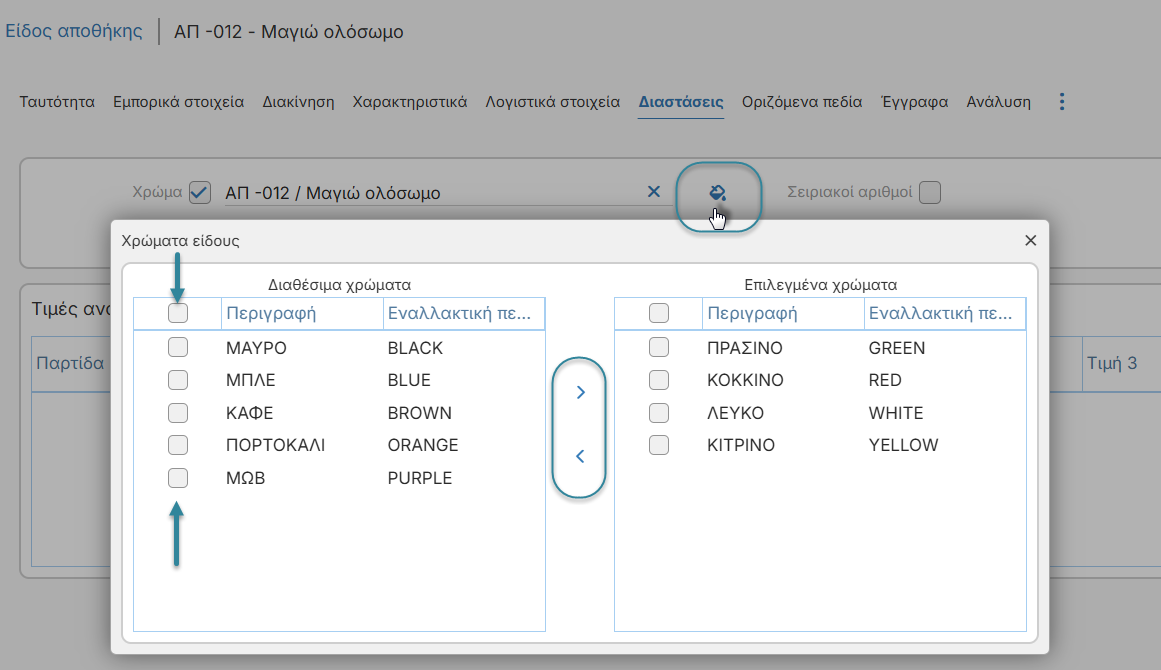
Task: Open the Χαρακτηριστικά tab
Action: [x=409, y=102]
